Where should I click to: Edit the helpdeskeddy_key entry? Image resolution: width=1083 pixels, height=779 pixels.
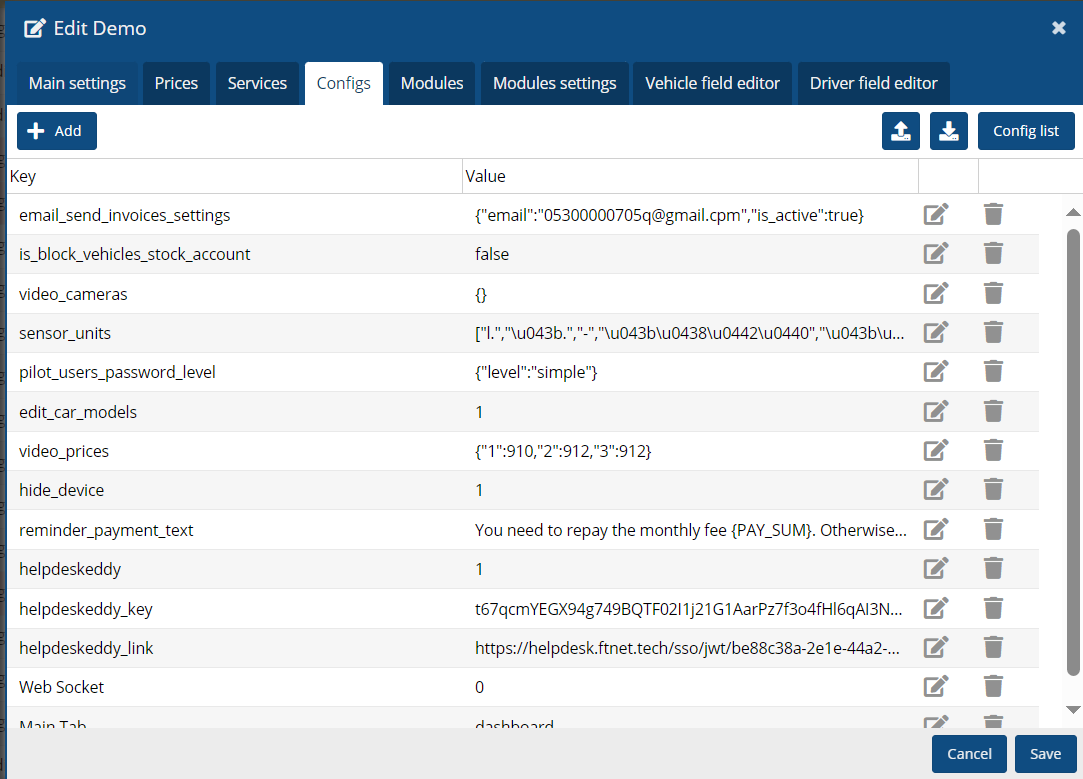tap(935, 608)
